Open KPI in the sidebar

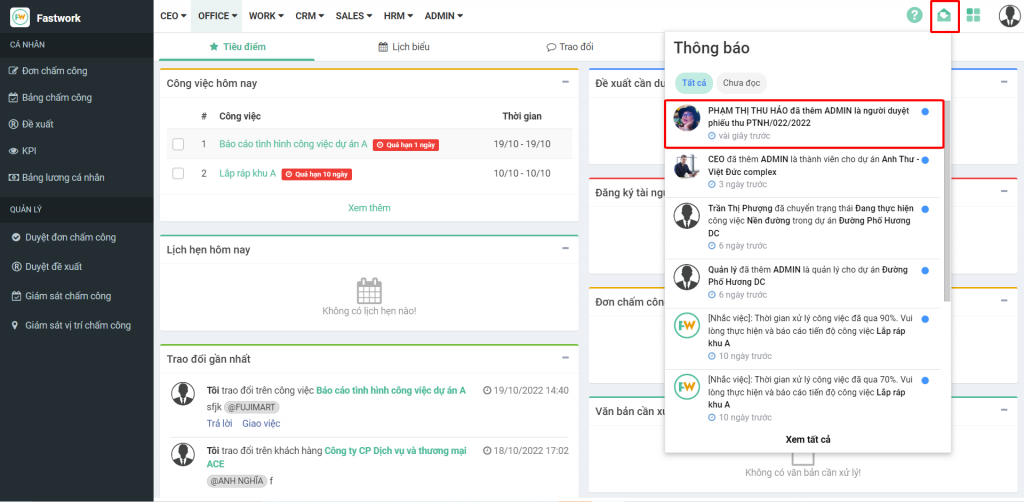pos(29,151)
